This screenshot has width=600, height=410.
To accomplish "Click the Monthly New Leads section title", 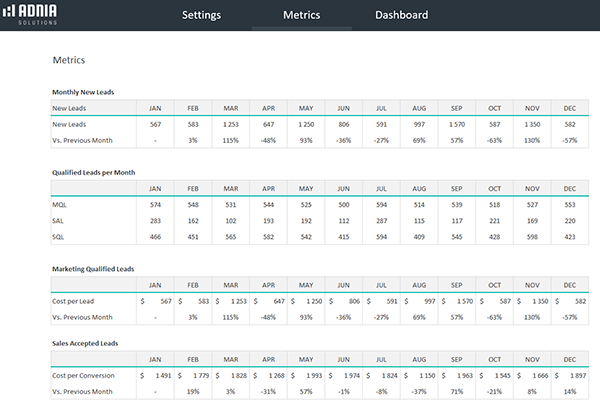I will pyautogui.click(x=83, y=92).
